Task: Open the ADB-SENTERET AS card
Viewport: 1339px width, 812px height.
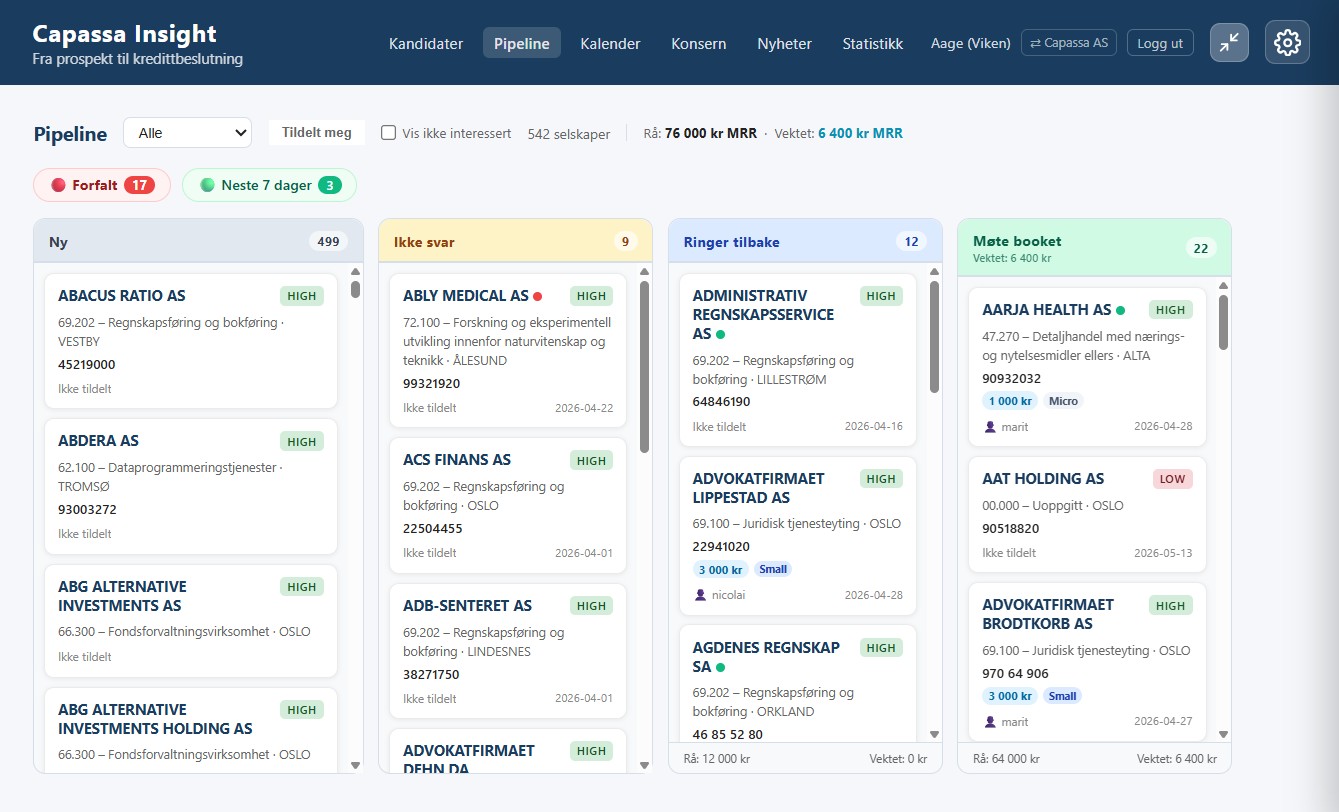Action: click(x=508, y=651)
